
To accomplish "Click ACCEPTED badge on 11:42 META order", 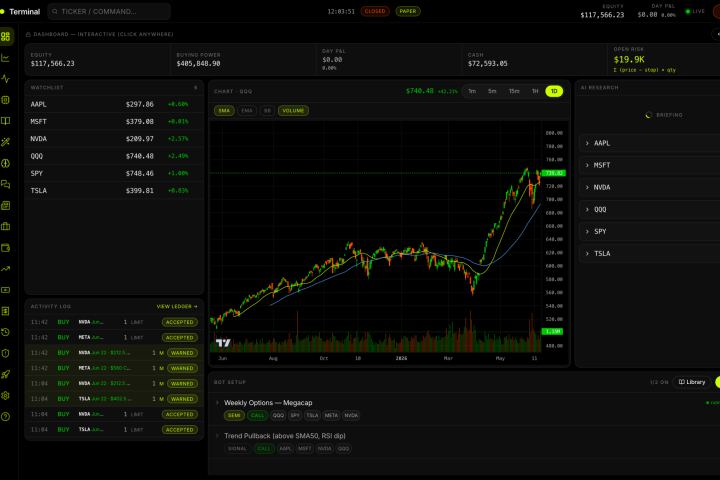I will [x=180, y=338].
